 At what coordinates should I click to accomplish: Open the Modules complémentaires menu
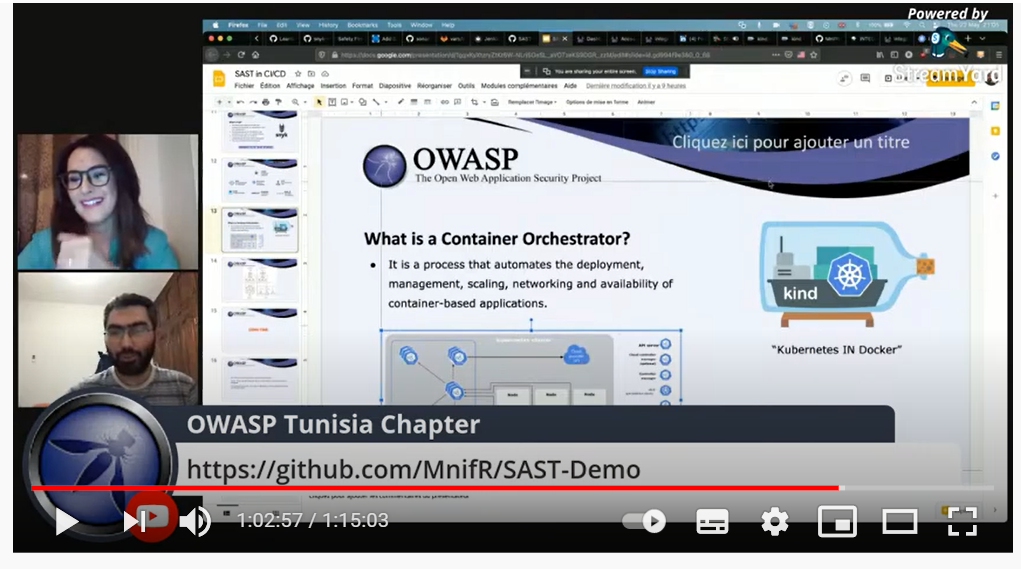[x=519, y=86]
